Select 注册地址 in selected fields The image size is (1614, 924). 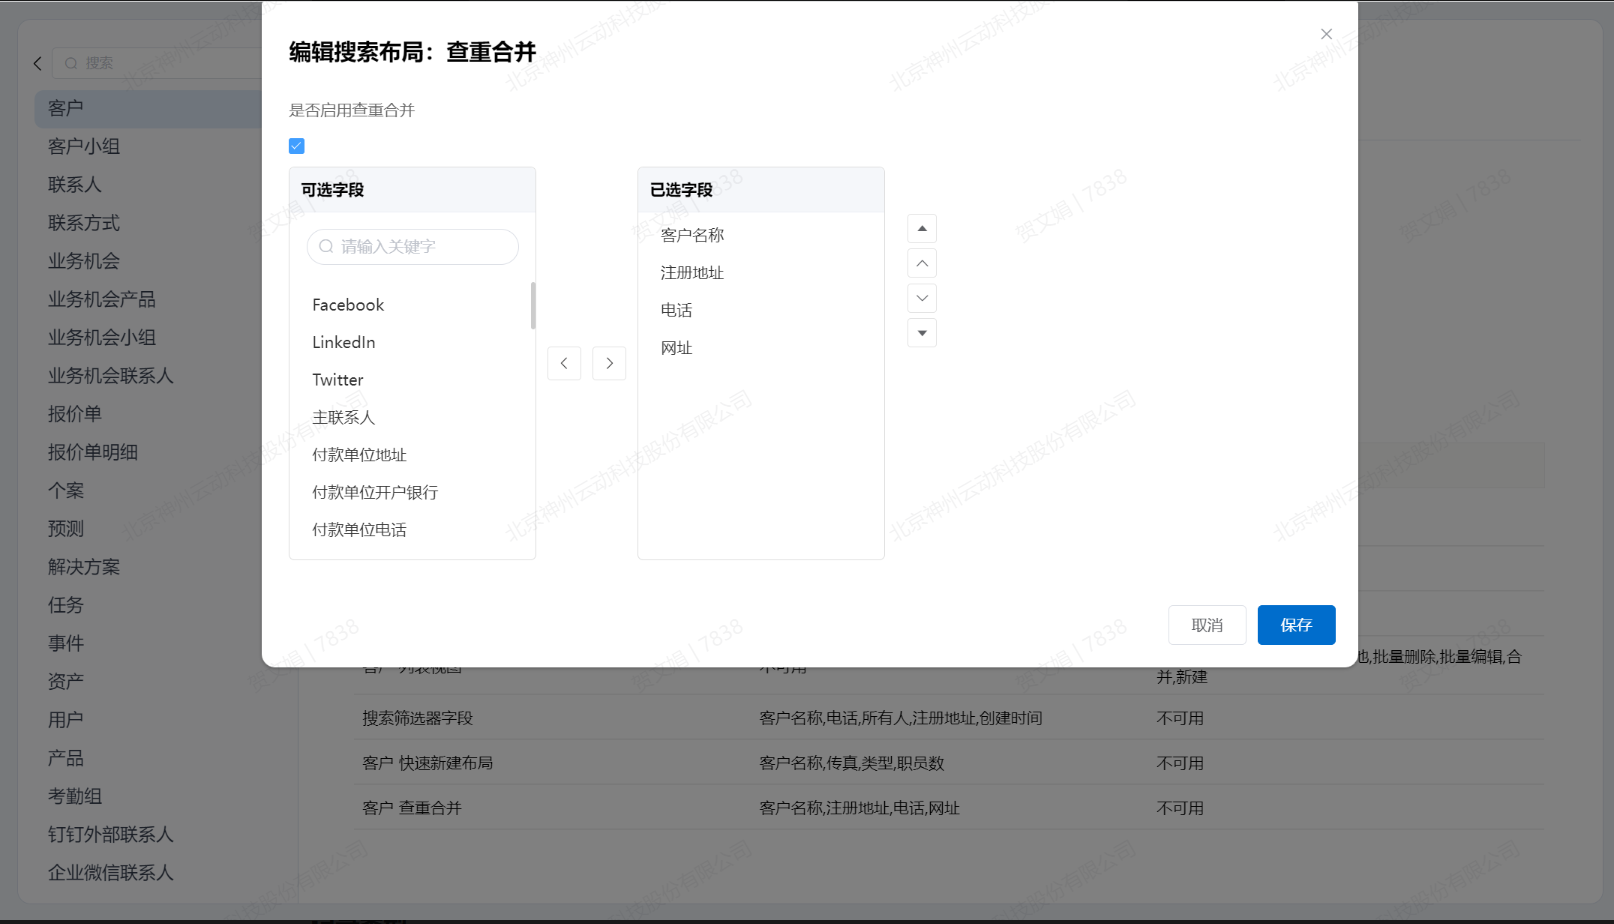(x=692, y=273)
